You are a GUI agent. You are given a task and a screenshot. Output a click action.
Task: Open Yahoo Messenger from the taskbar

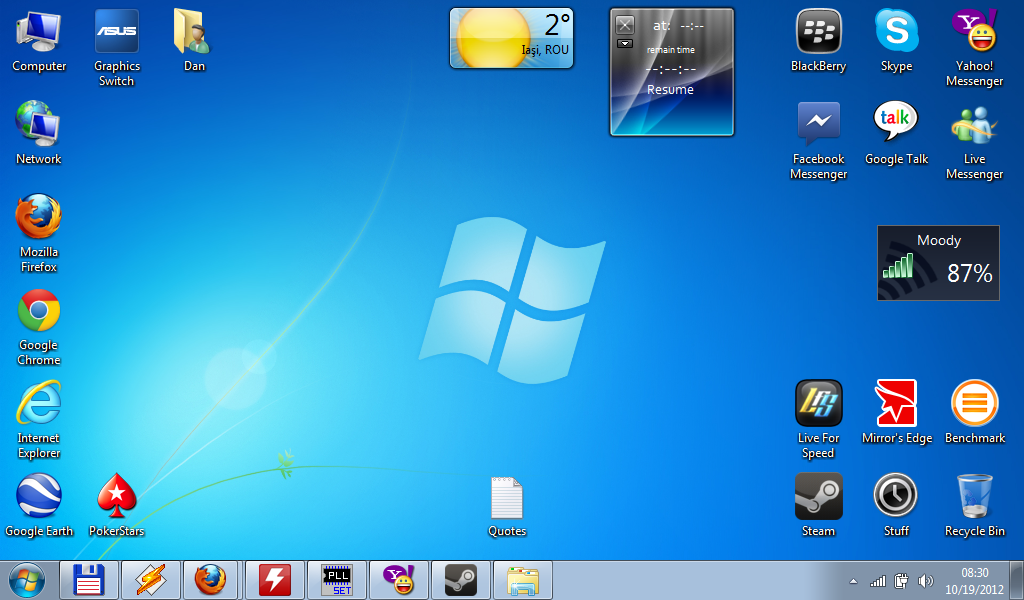click(398, 580)
